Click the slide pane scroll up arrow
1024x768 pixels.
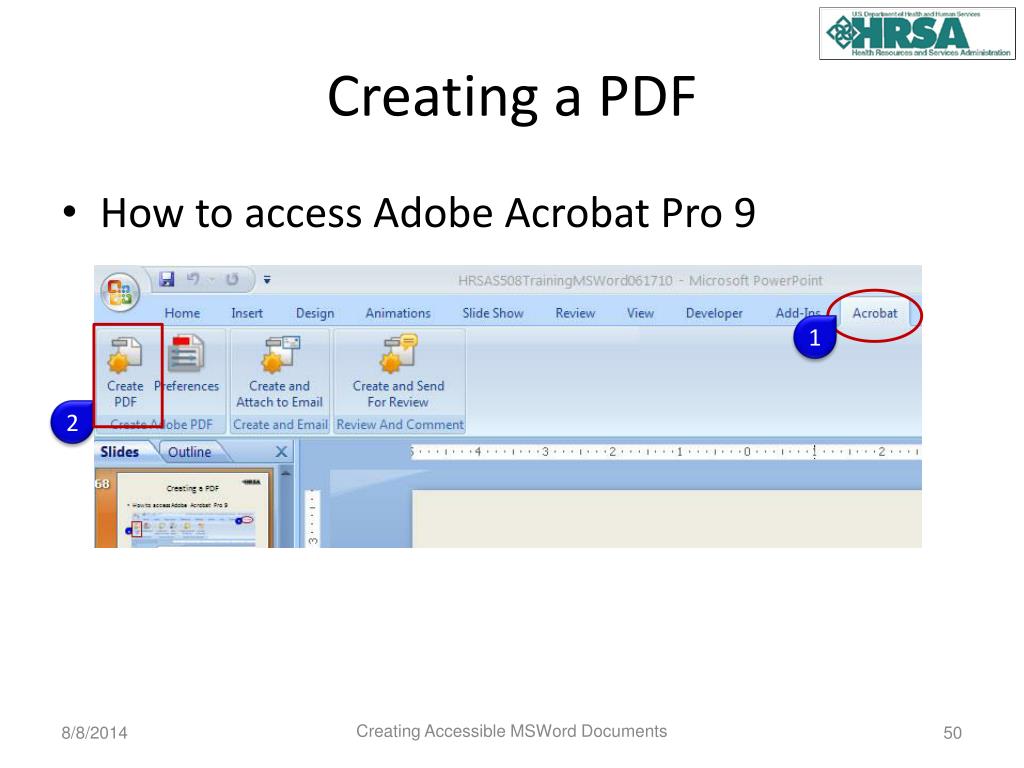(285, 472)
